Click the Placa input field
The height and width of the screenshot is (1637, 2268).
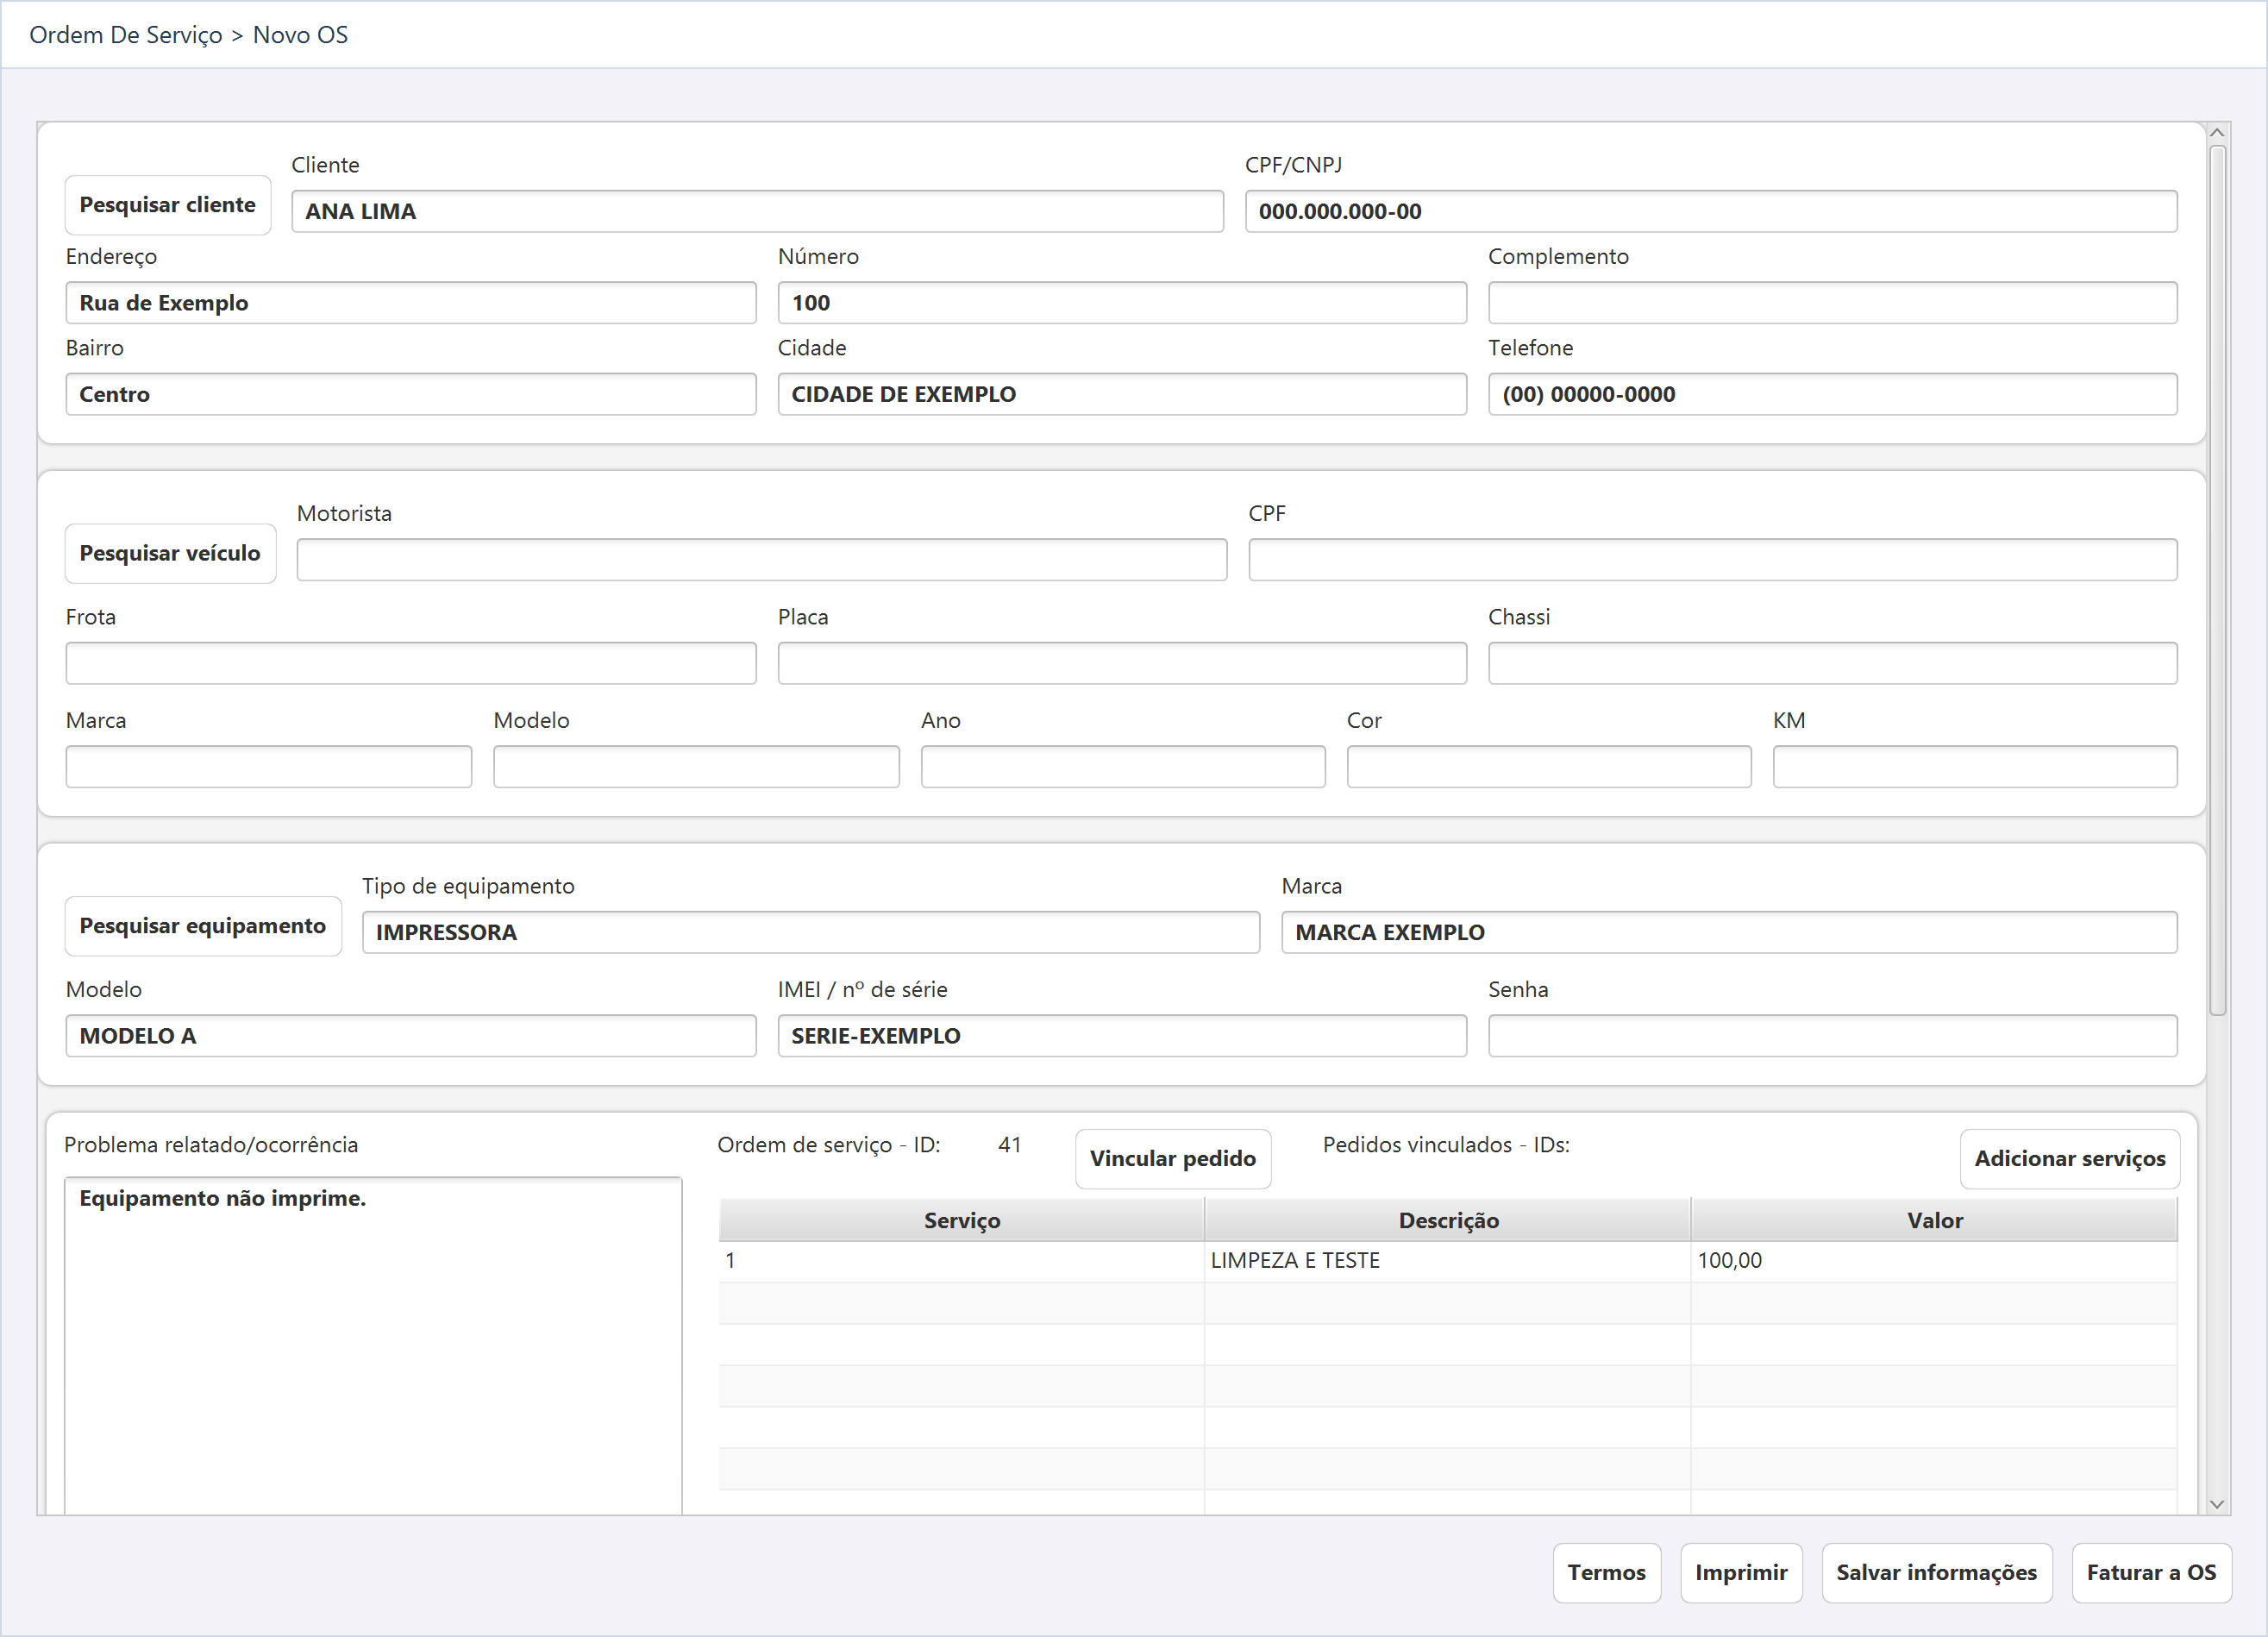1122,663
